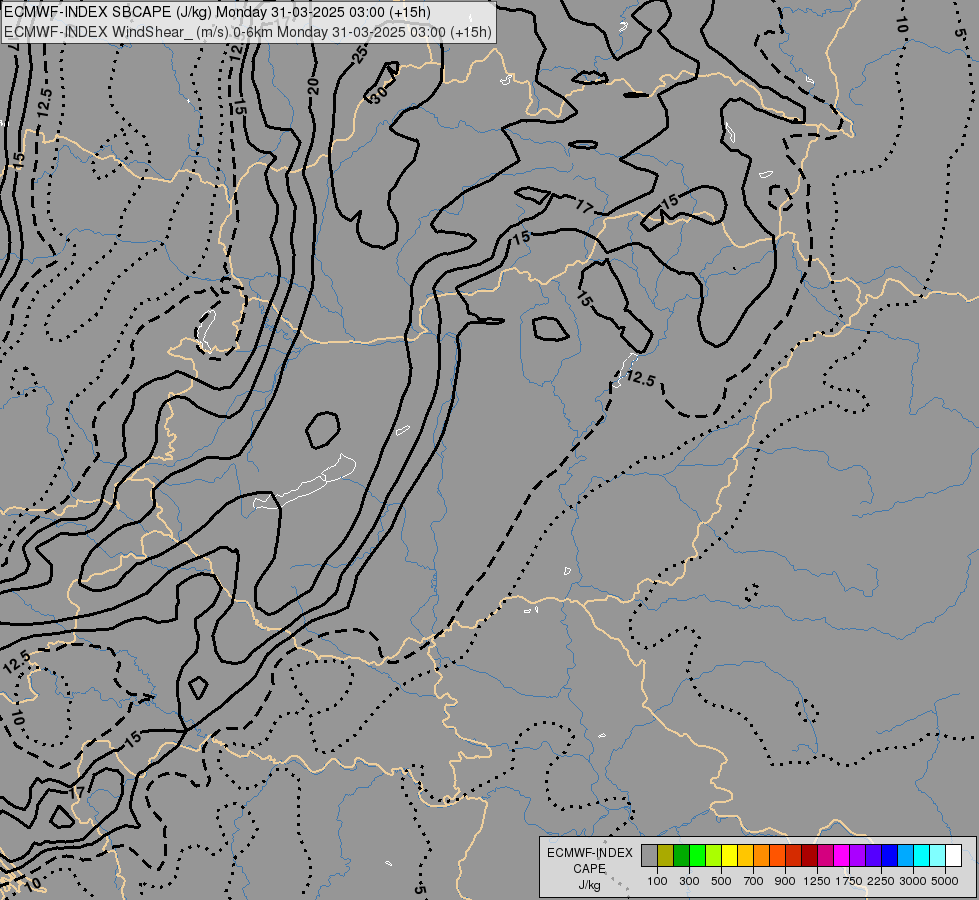
Task: Pick the pure blue legend swatch
Action: point(889,855)
